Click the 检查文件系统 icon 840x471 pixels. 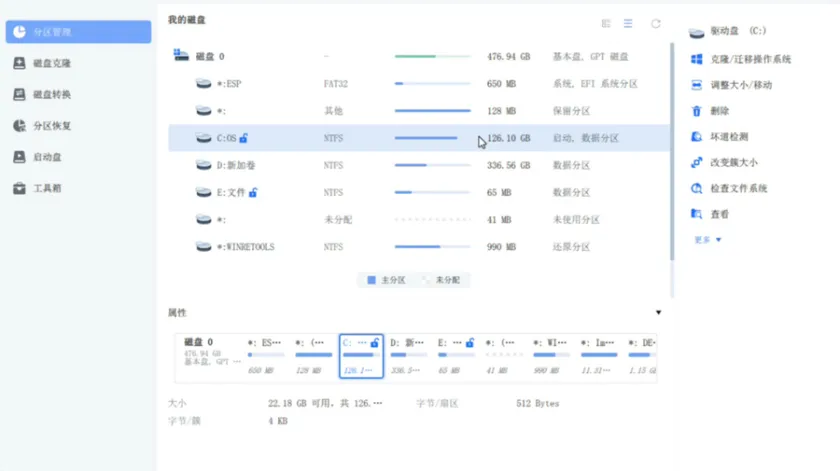coord(696,188)
